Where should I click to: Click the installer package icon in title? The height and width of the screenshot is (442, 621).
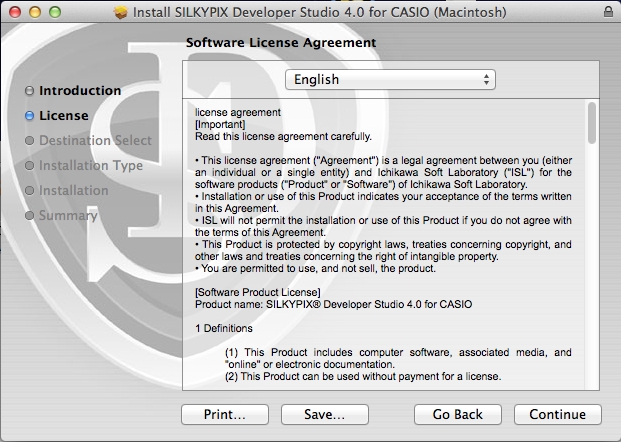pos(121,12)
